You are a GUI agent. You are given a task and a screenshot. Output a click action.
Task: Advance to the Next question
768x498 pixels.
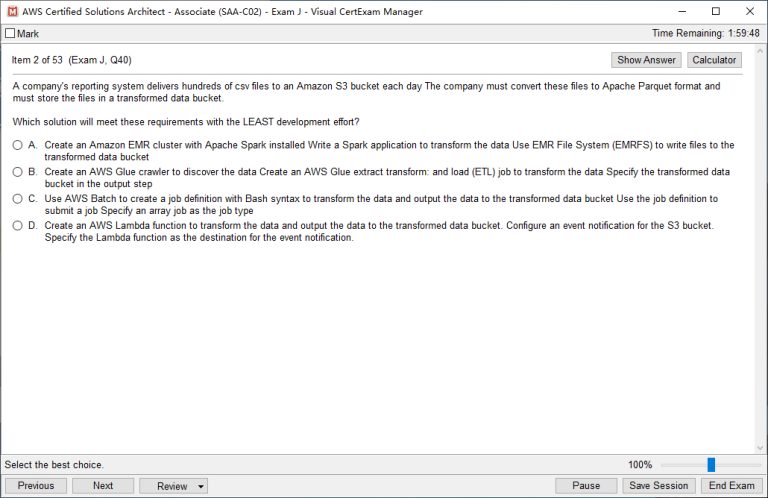click(103, 486)
